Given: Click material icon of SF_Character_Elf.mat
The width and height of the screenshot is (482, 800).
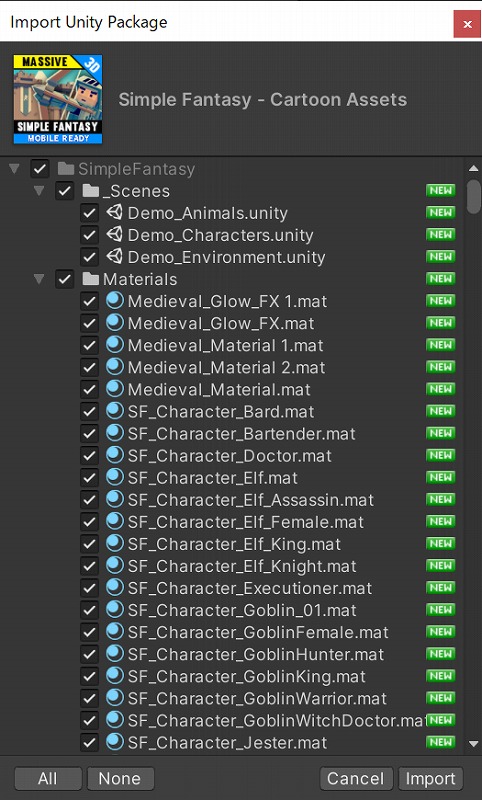Looking at the screenshot, I should tap(115, 477).
